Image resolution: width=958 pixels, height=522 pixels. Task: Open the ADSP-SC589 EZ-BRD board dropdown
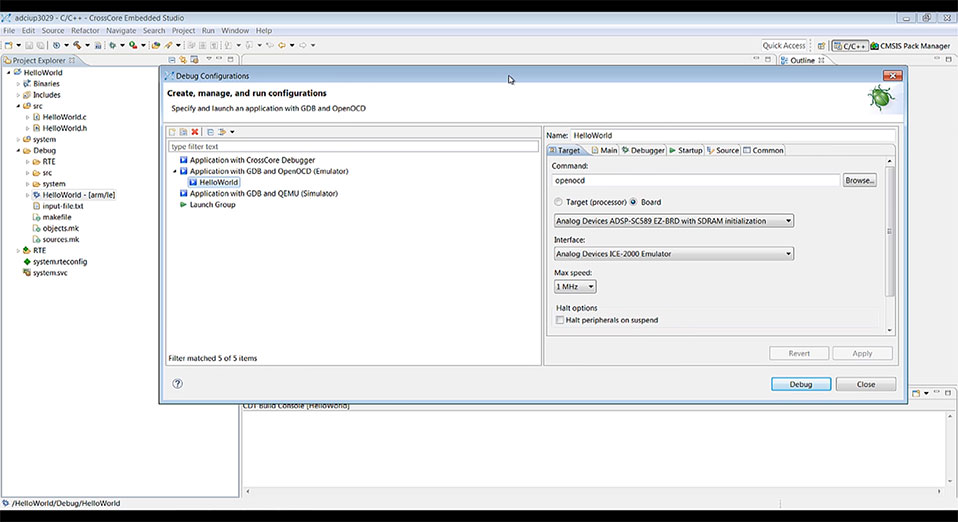pos(673,221)
